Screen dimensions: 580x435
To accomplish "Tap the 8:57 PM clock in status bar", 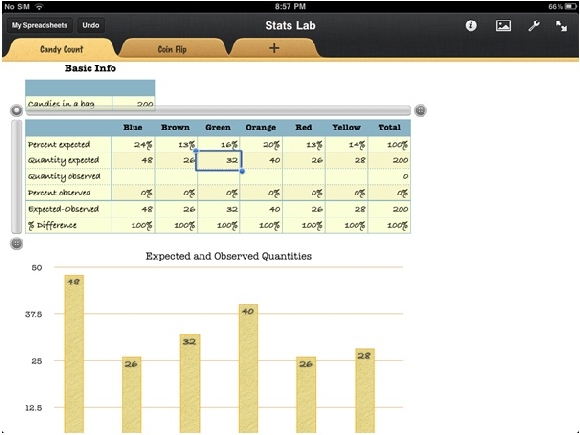I will pos(290,6).
